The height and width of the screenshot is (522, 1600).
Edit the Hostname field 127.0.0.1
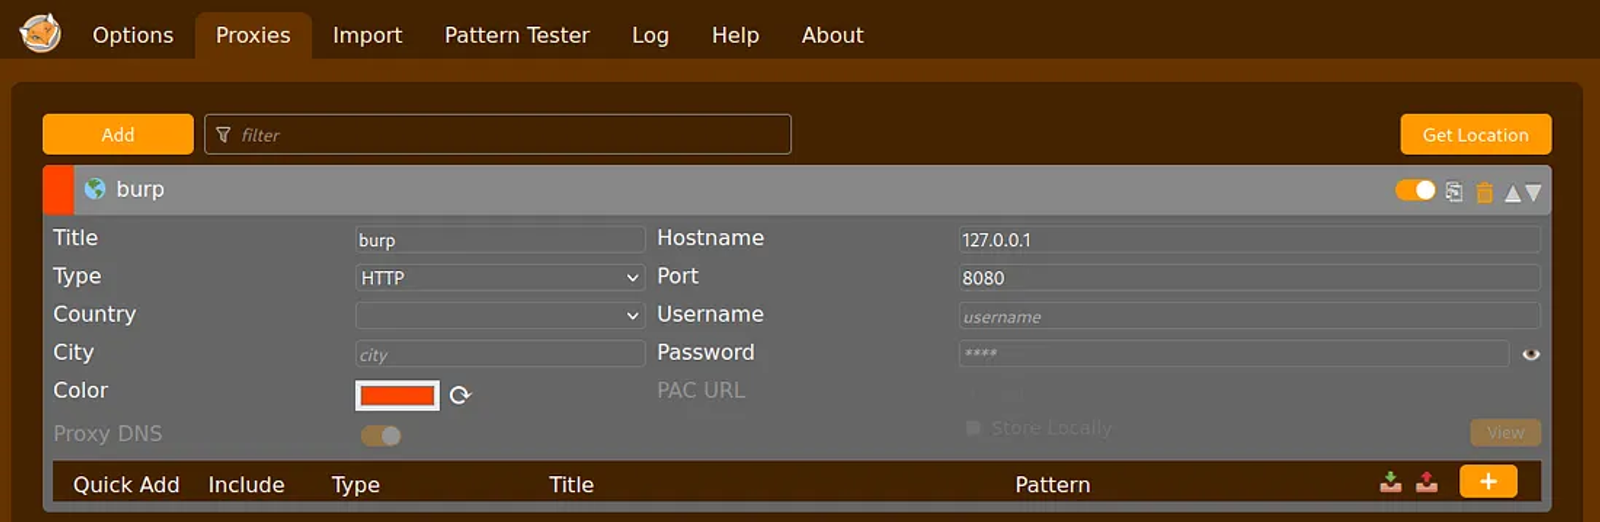click(1249, 239)
